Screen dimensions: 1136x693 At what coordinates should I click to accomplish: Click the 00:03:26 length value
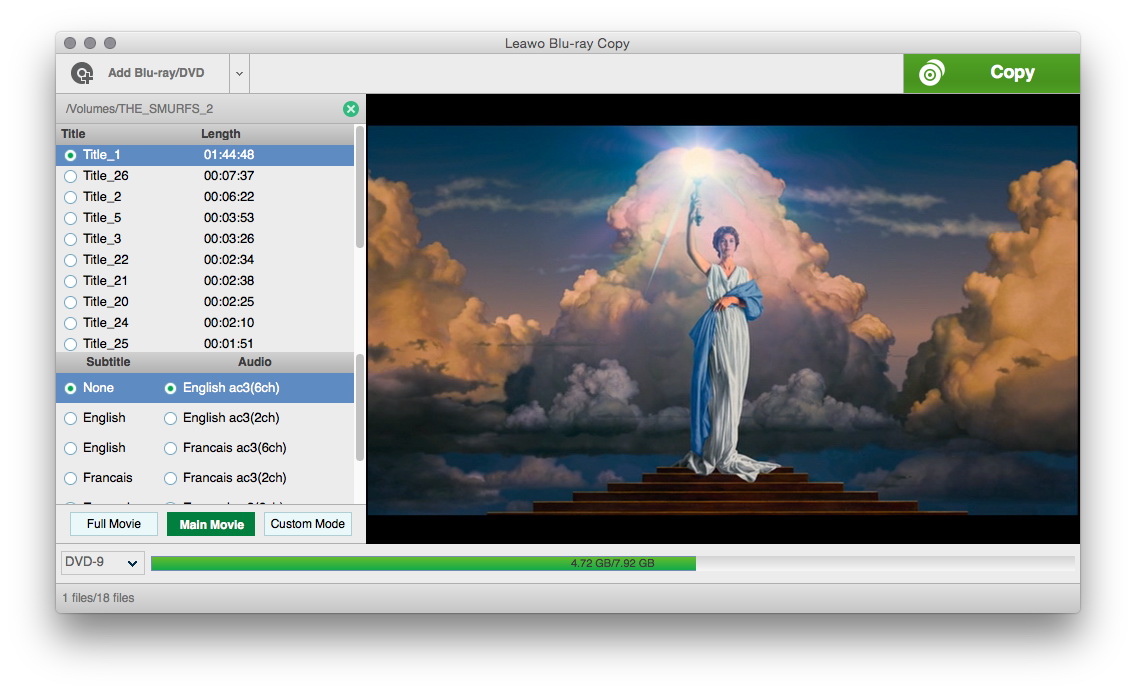(x=228, y=239)
